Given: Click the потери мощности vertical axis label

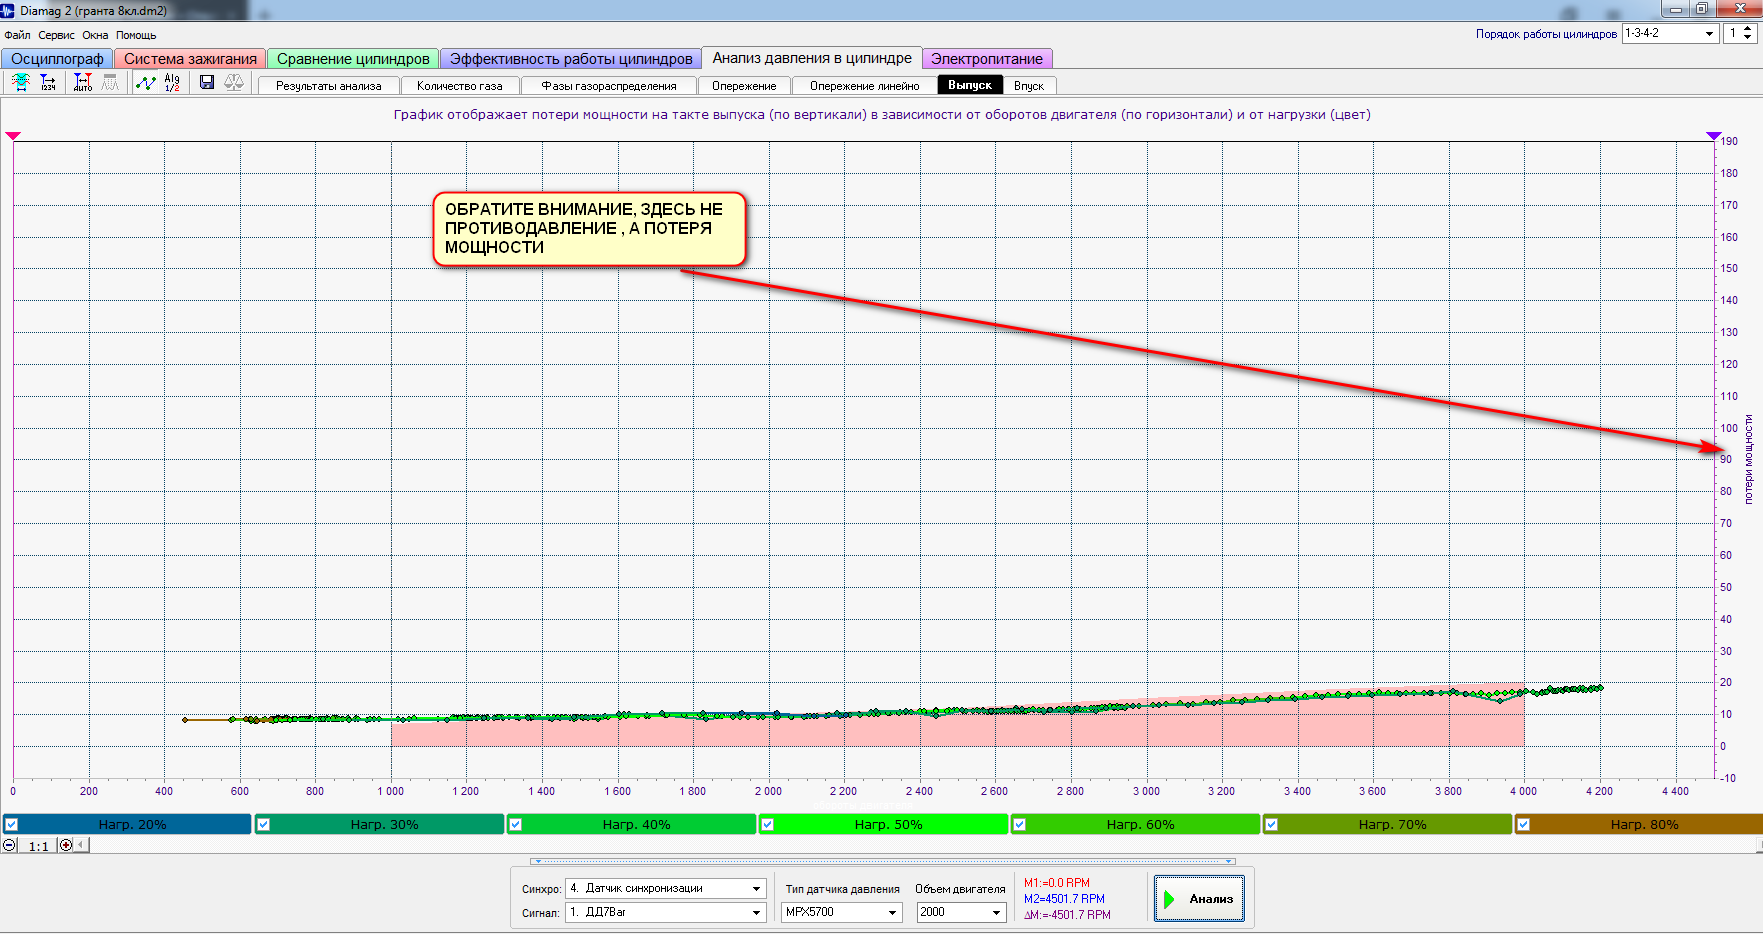Looking at the screenshot, I should [x=1749, y=459].
